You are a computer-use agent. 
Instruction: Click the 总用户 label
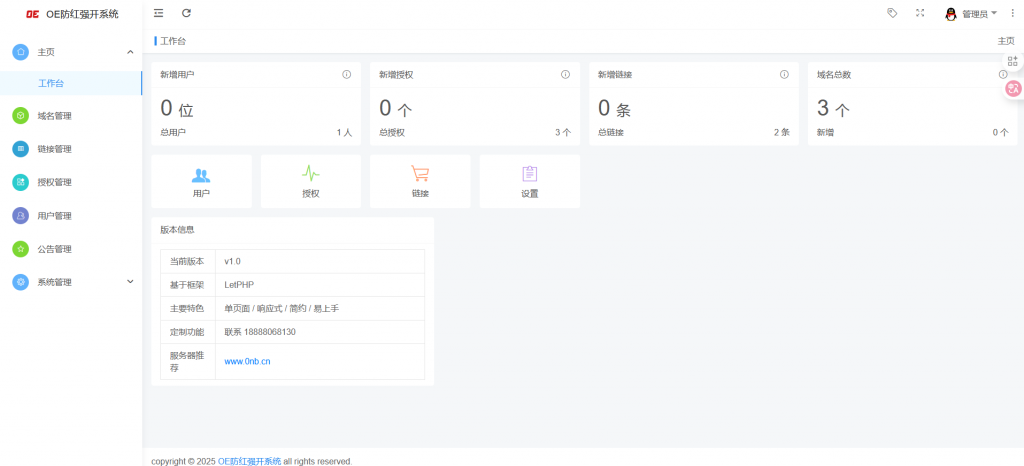coord(173,132)
